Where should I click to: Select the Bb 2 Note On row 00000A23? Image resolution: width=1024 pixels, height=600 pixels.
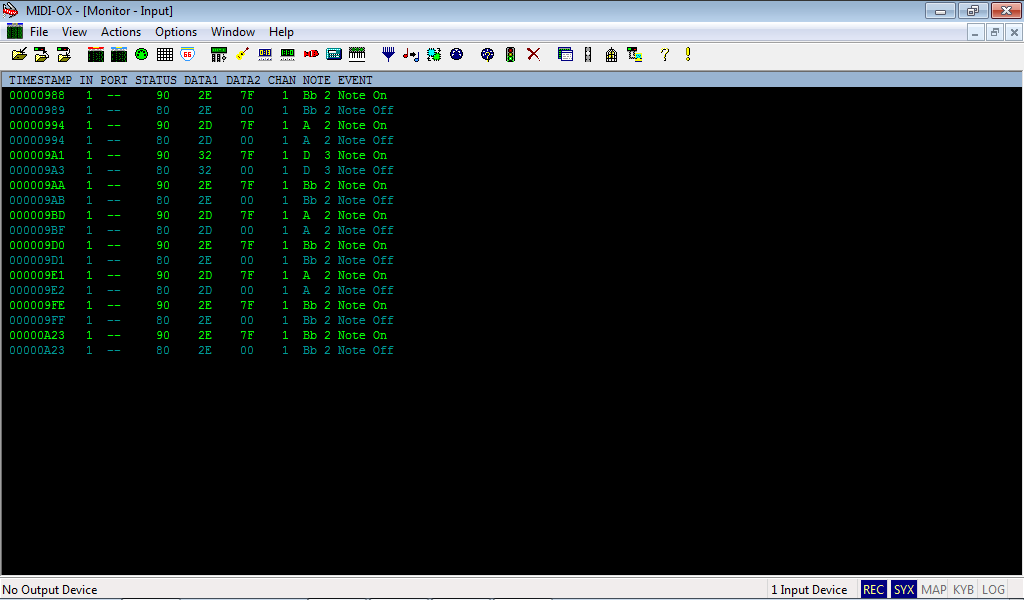pyautogui.click(x=198, y=336)
